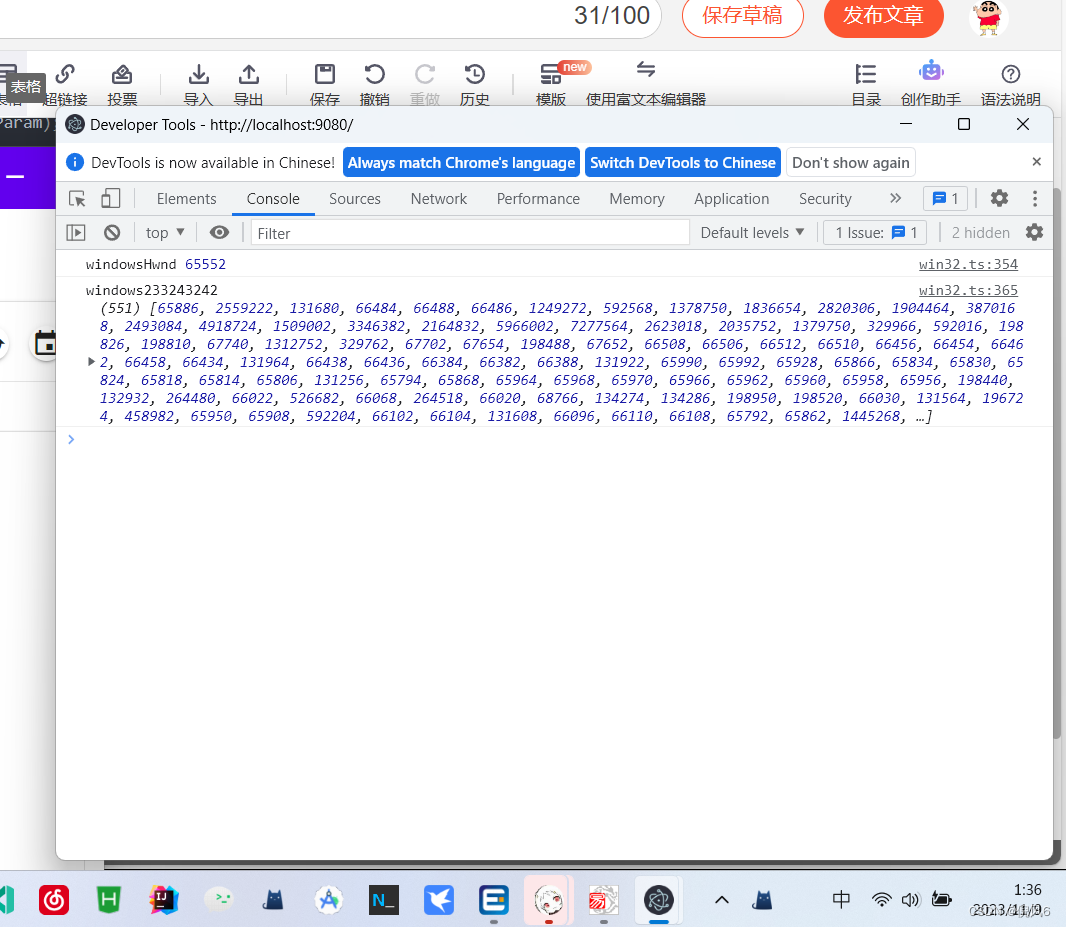The width and height of the screenshot is (1066, 927).
Task: Open the creation assistant (创作助手)
Action: 931,84
